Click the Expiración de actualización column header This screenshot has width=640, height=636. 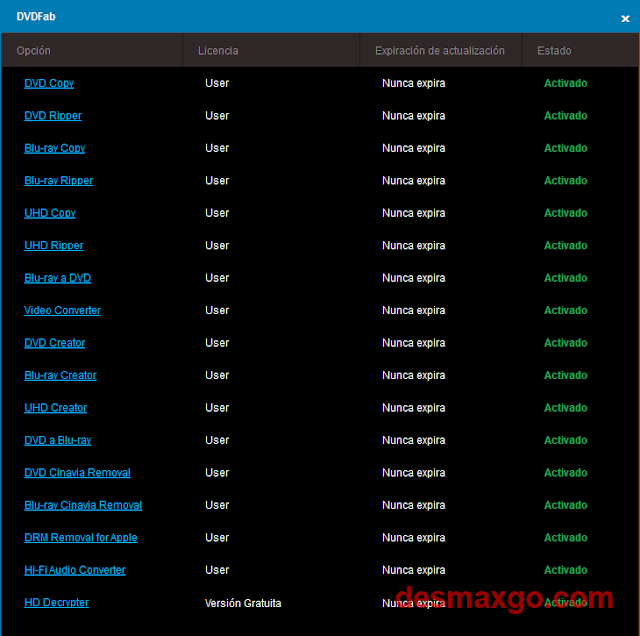click(440, 51)
